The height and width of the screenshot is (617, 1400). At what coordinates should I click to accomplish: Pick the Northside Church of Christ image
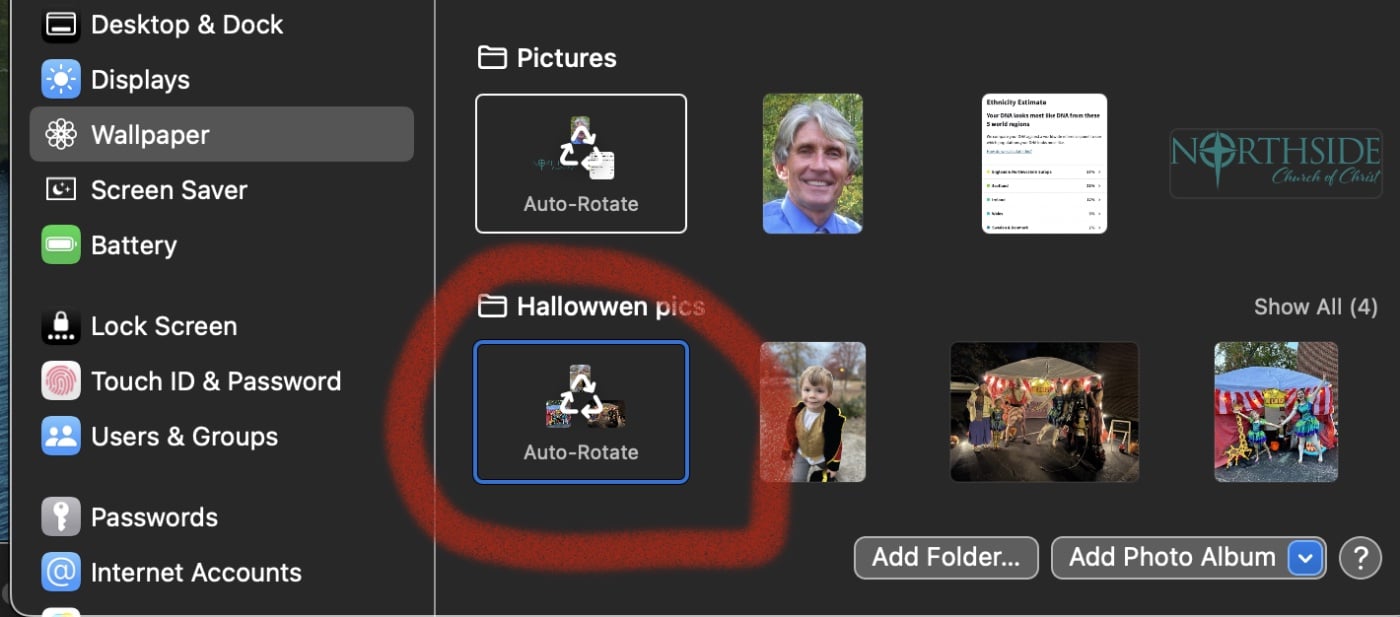pyautogui.click(x=1275, y=164)
